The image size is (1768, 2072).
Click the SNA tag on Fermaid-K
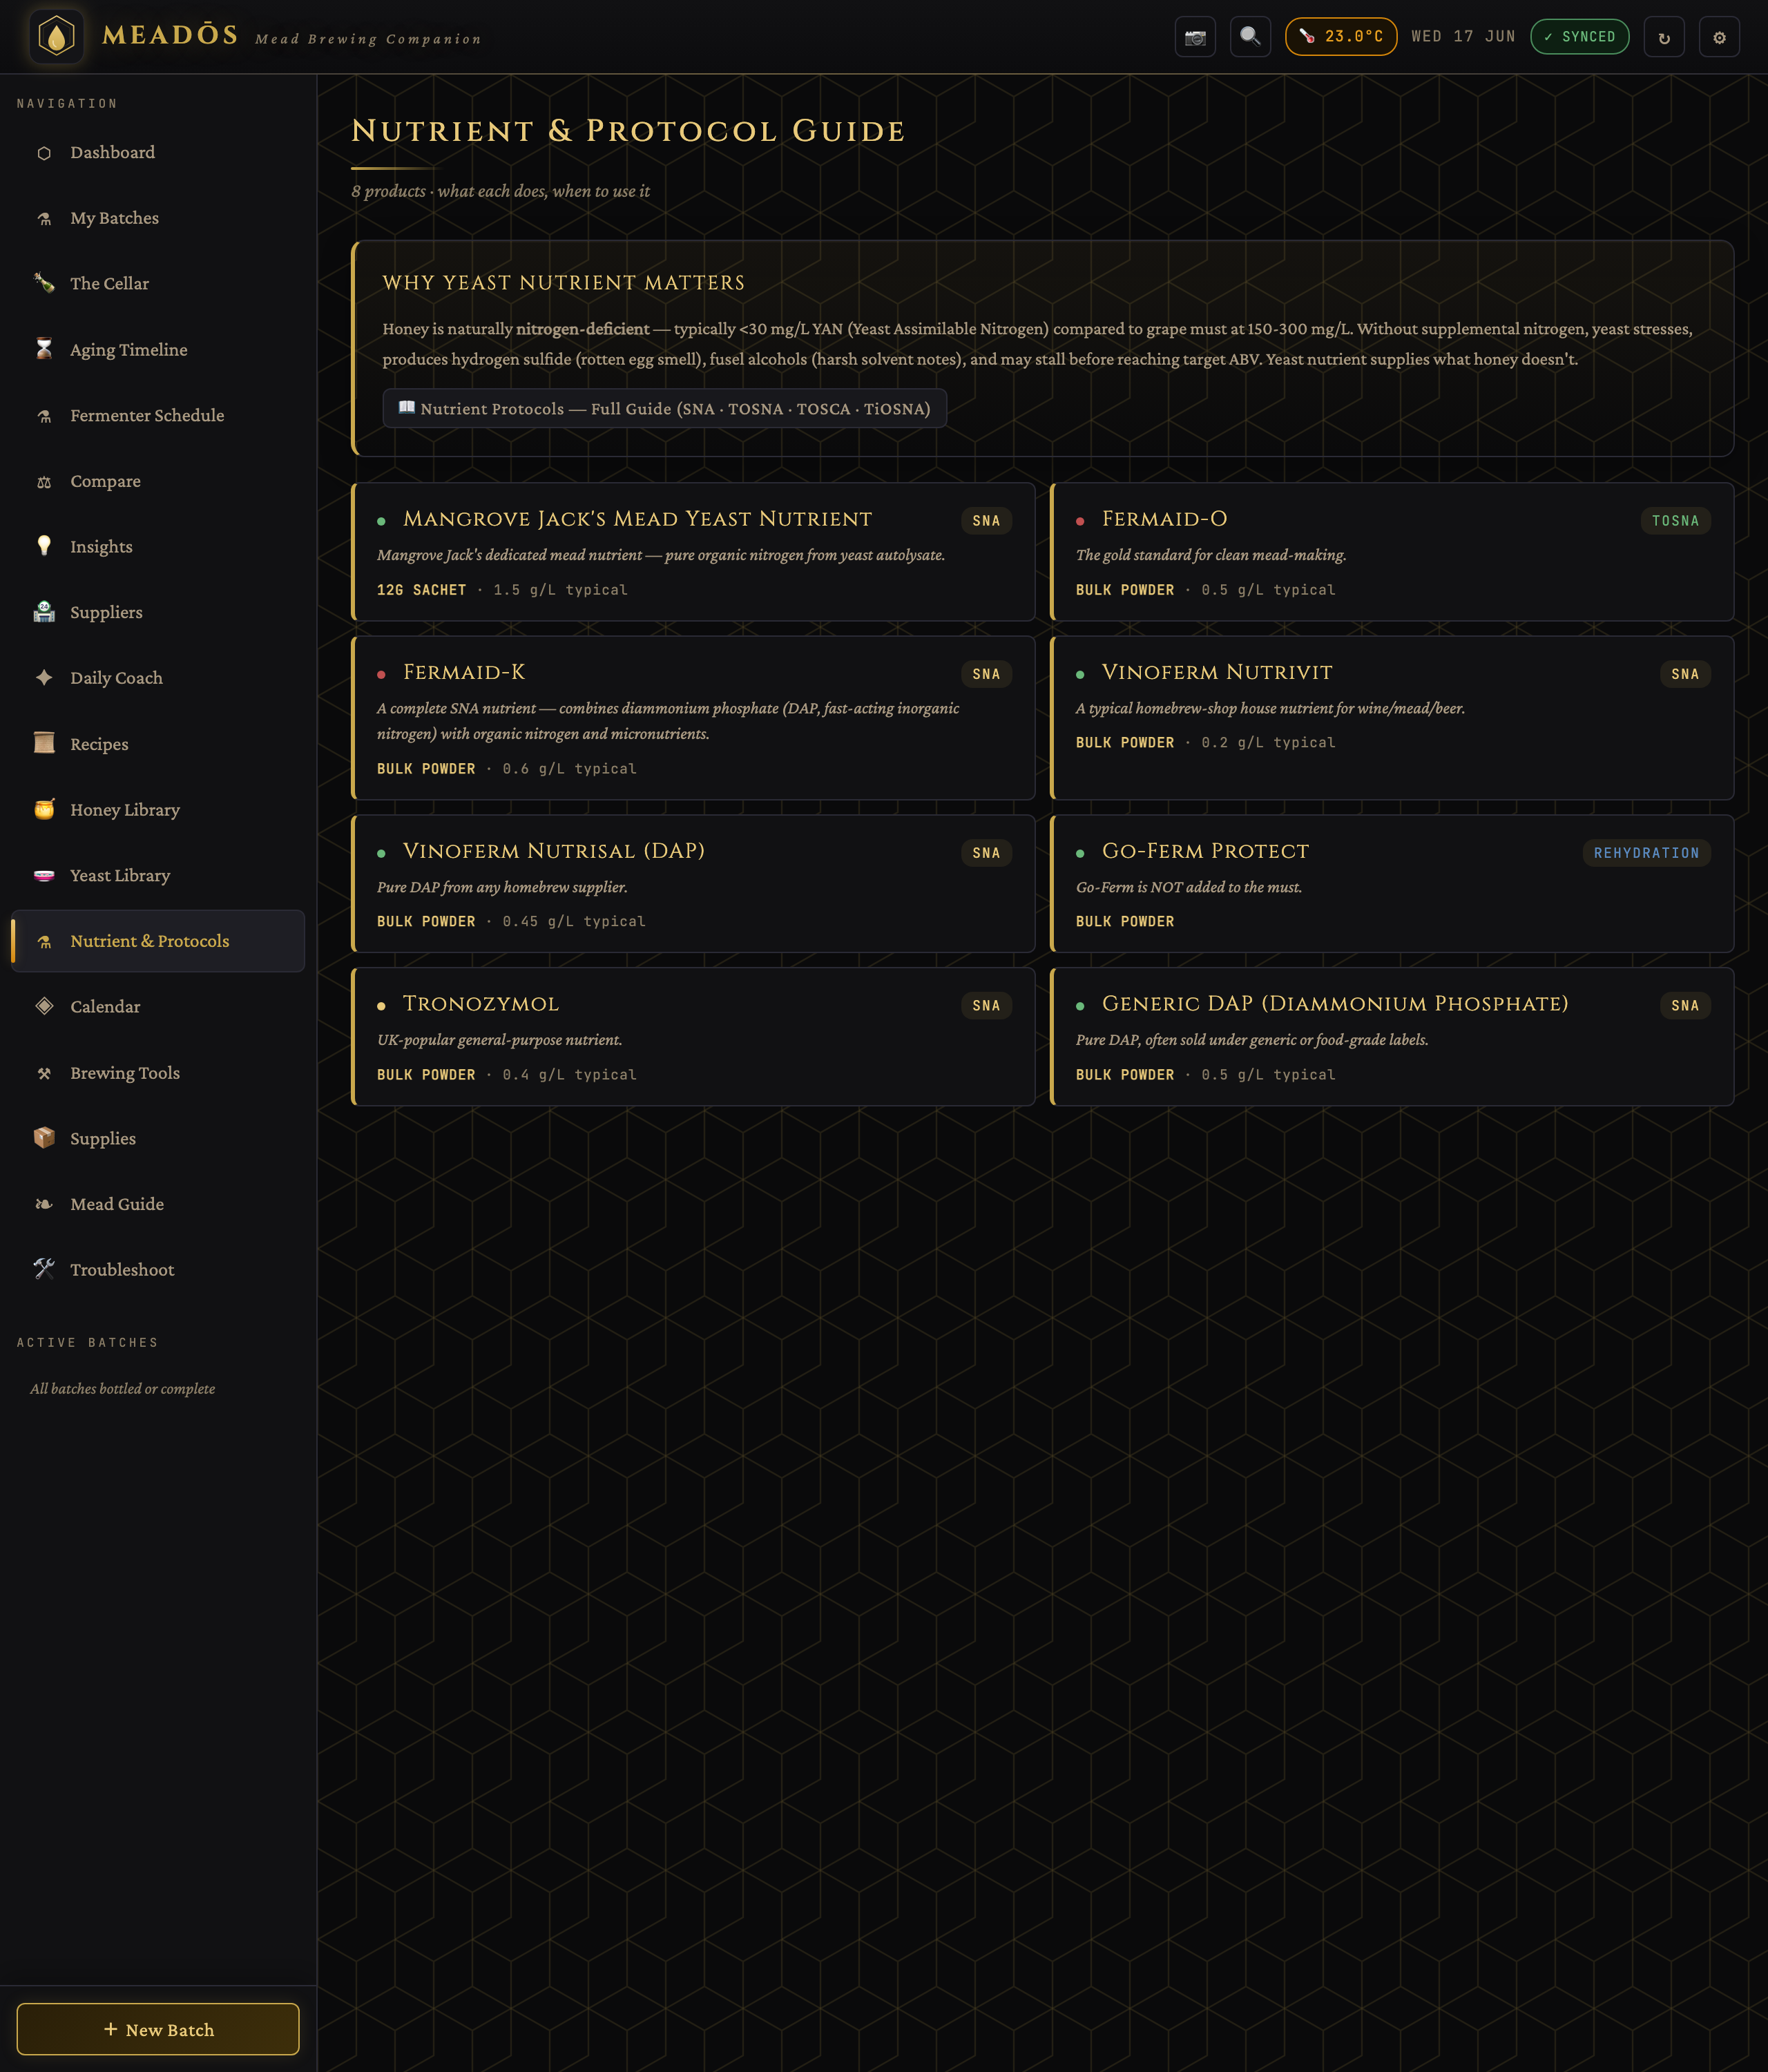(986, 674)
